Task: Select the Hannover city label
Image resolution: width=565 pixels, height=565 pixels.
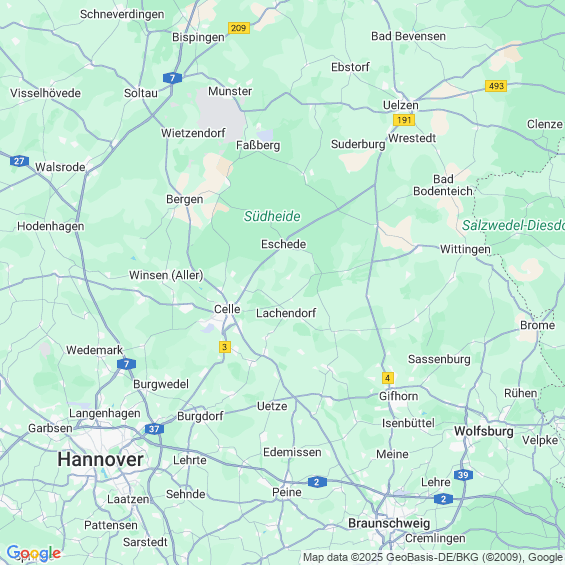Action: click(101, 459)
